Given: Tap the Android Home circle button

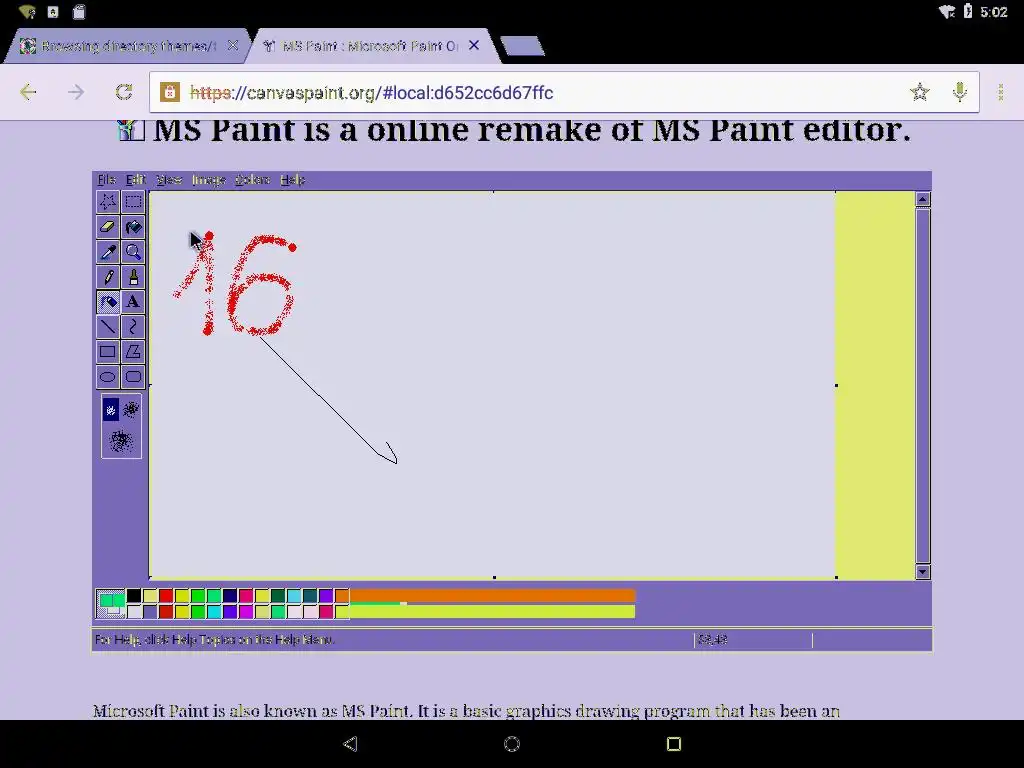Looking at the screenshot, I should [512, 744].
